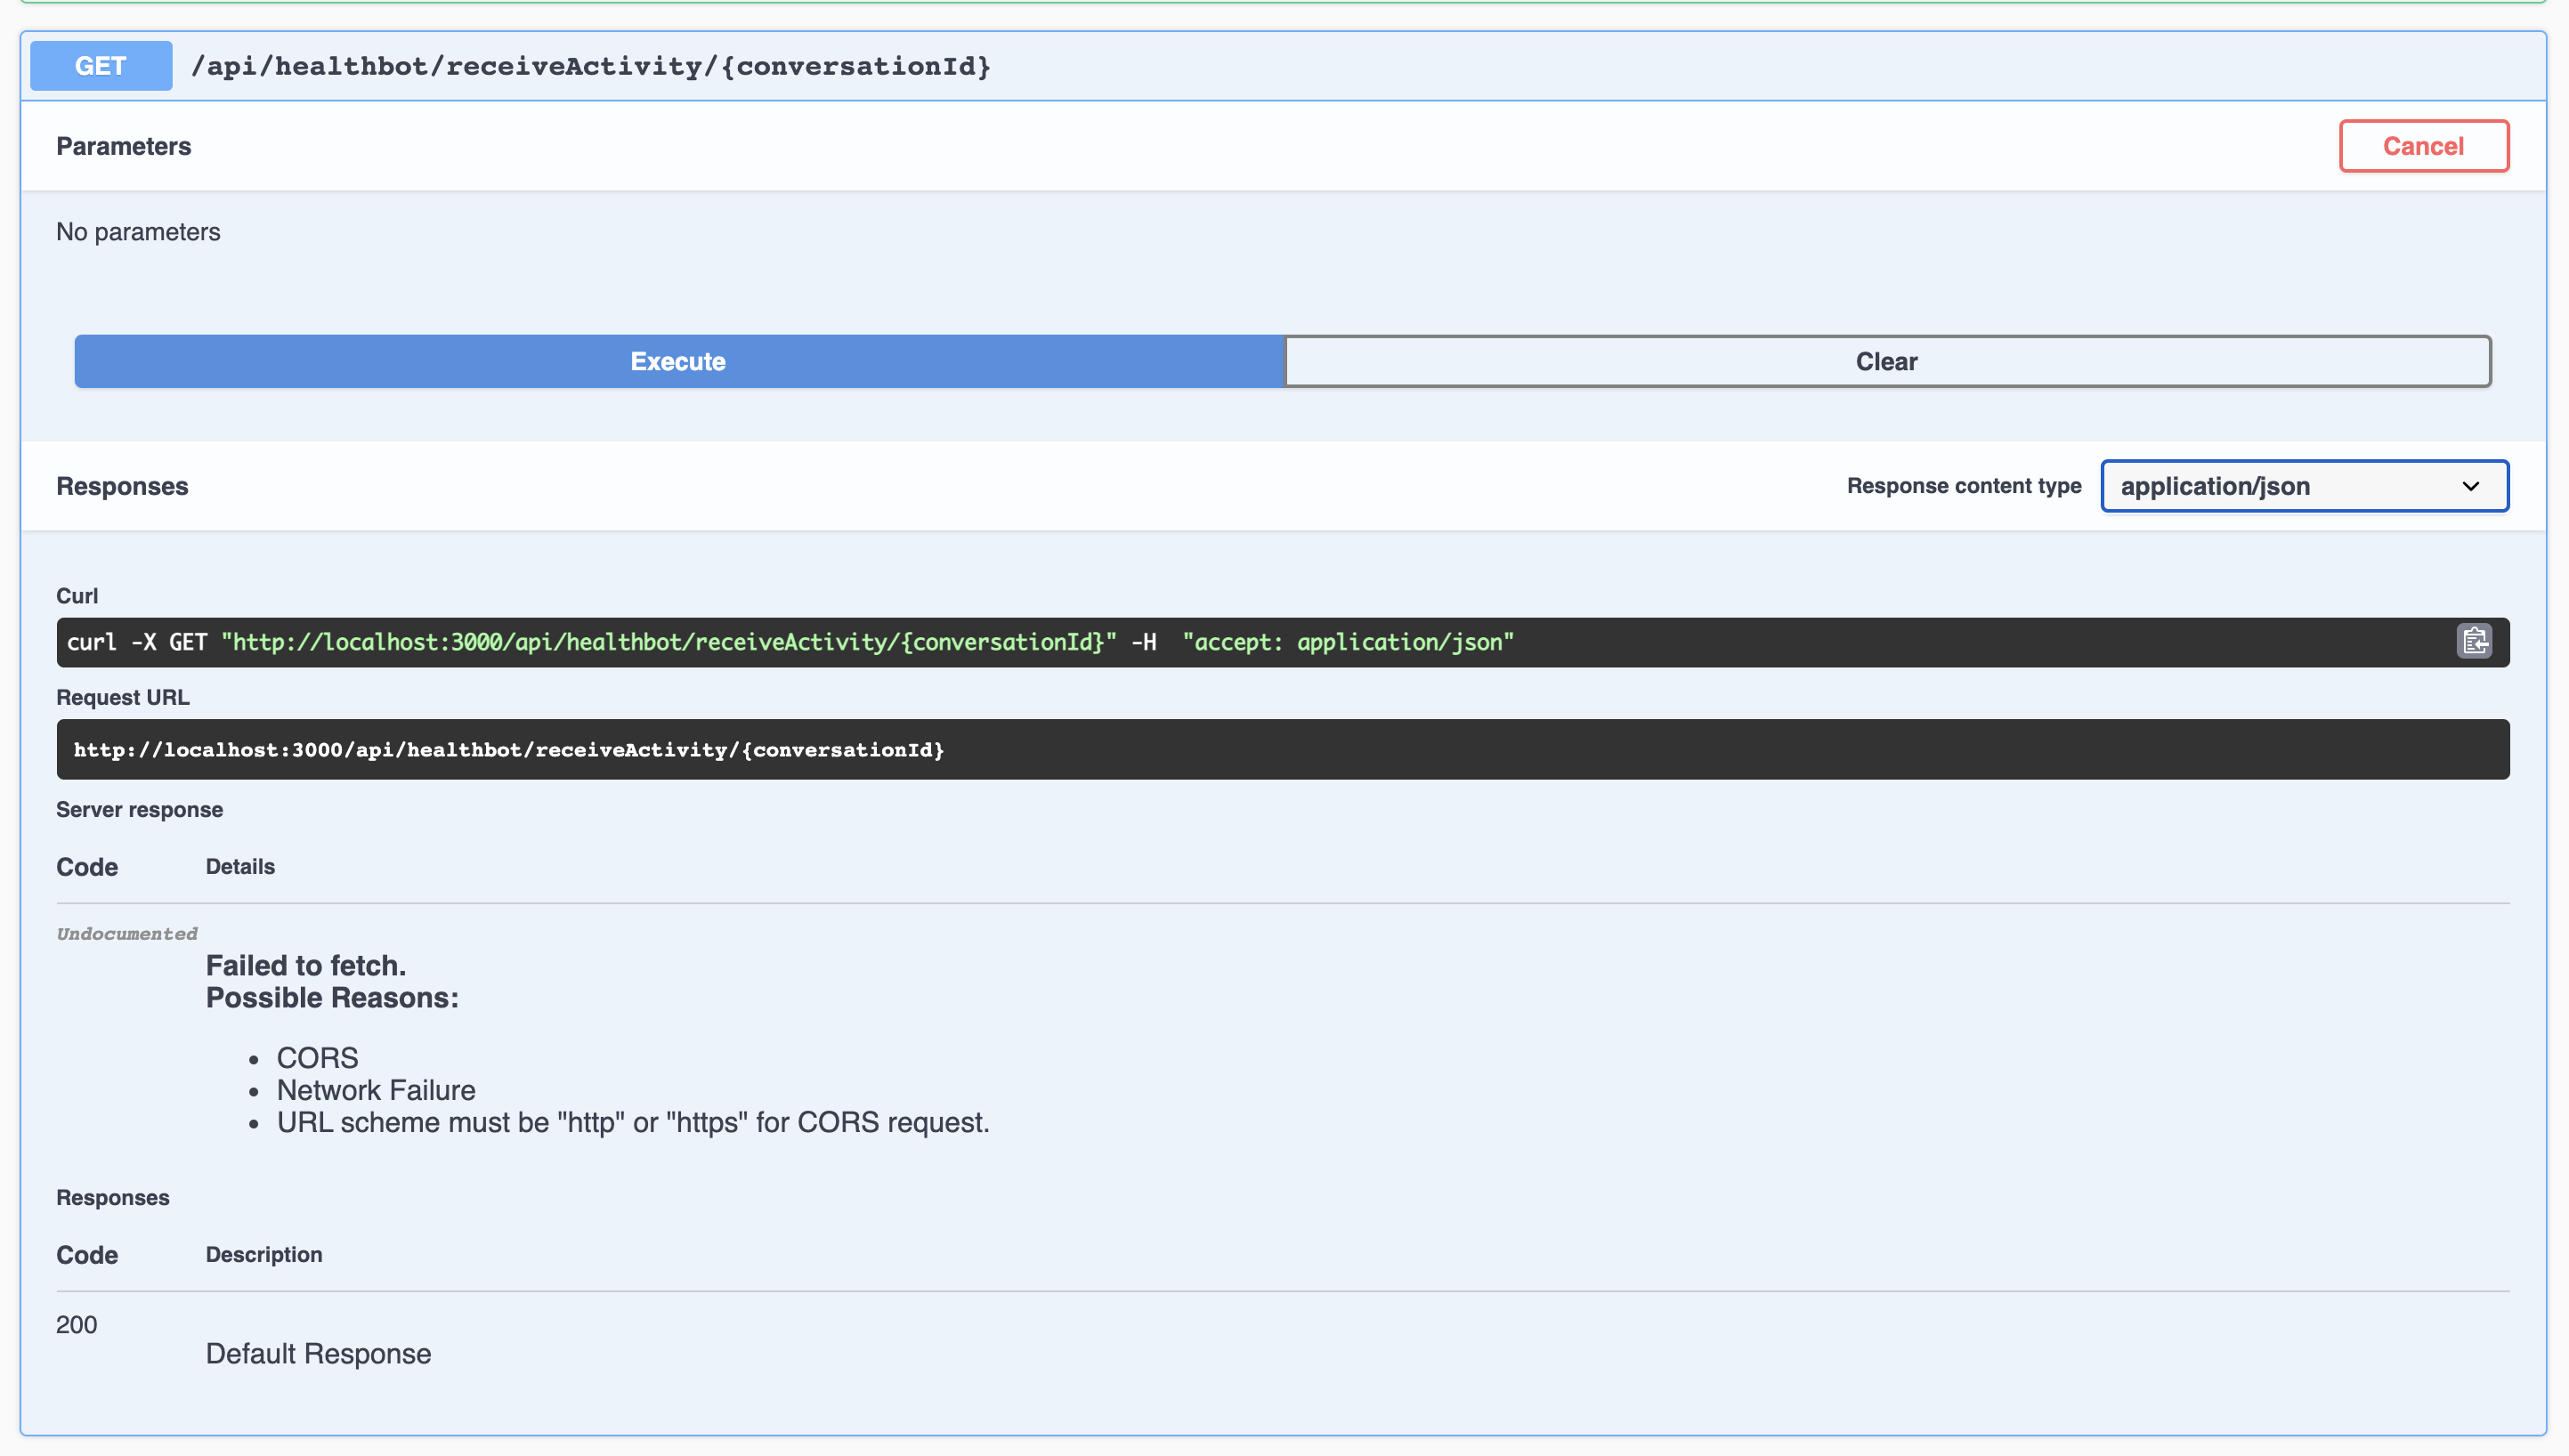Image resolution: width=2569 pixels, height=1456 pixels.
Task: Click the Response content type label
Action: coord(1963,486)
